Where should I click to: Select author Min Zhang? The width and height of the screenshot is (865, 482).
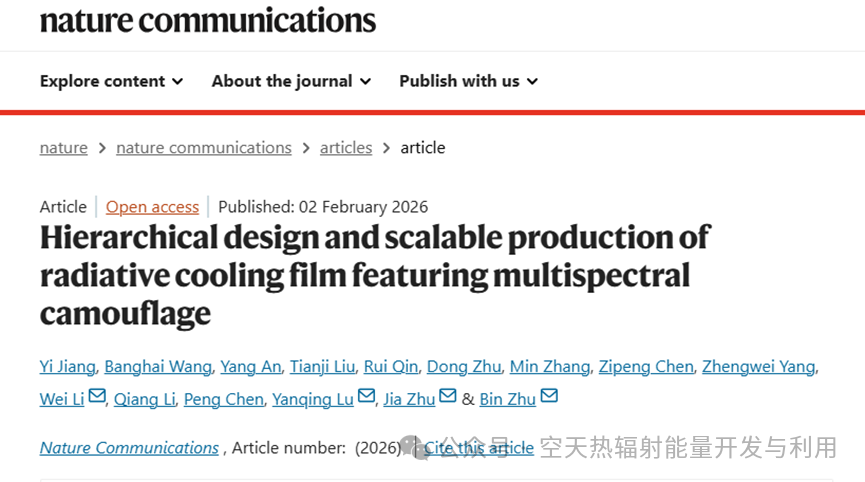[549, 366]
